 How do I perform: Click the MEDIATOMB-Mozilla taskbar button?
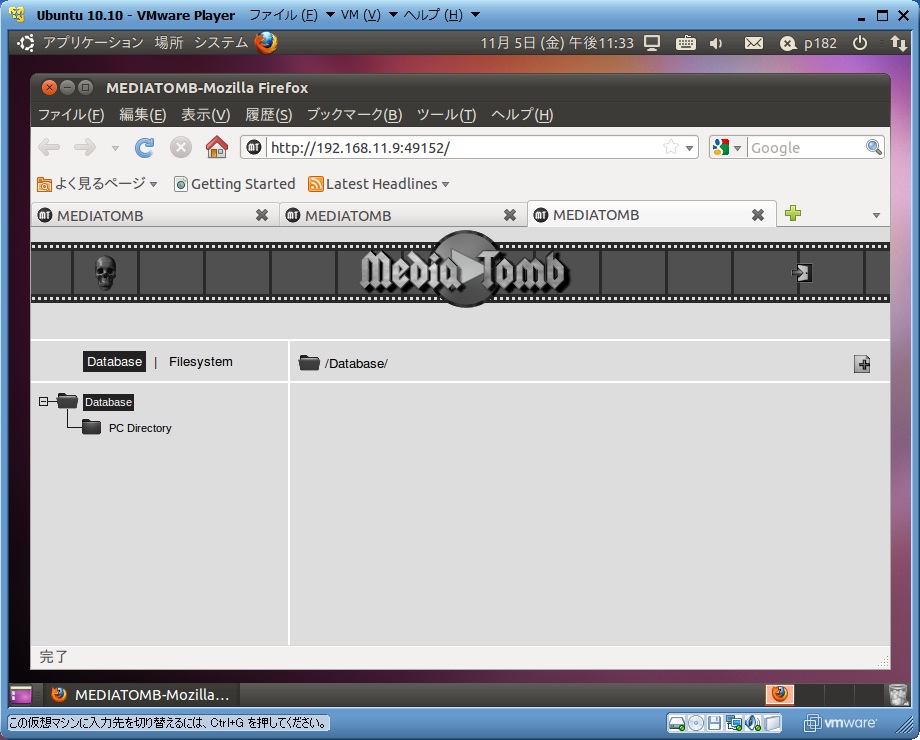pos(140,695)
